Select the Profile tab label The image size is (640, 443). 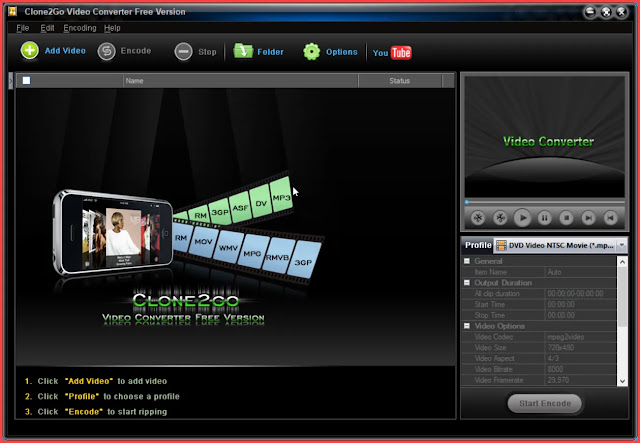[x=478, y=245]
